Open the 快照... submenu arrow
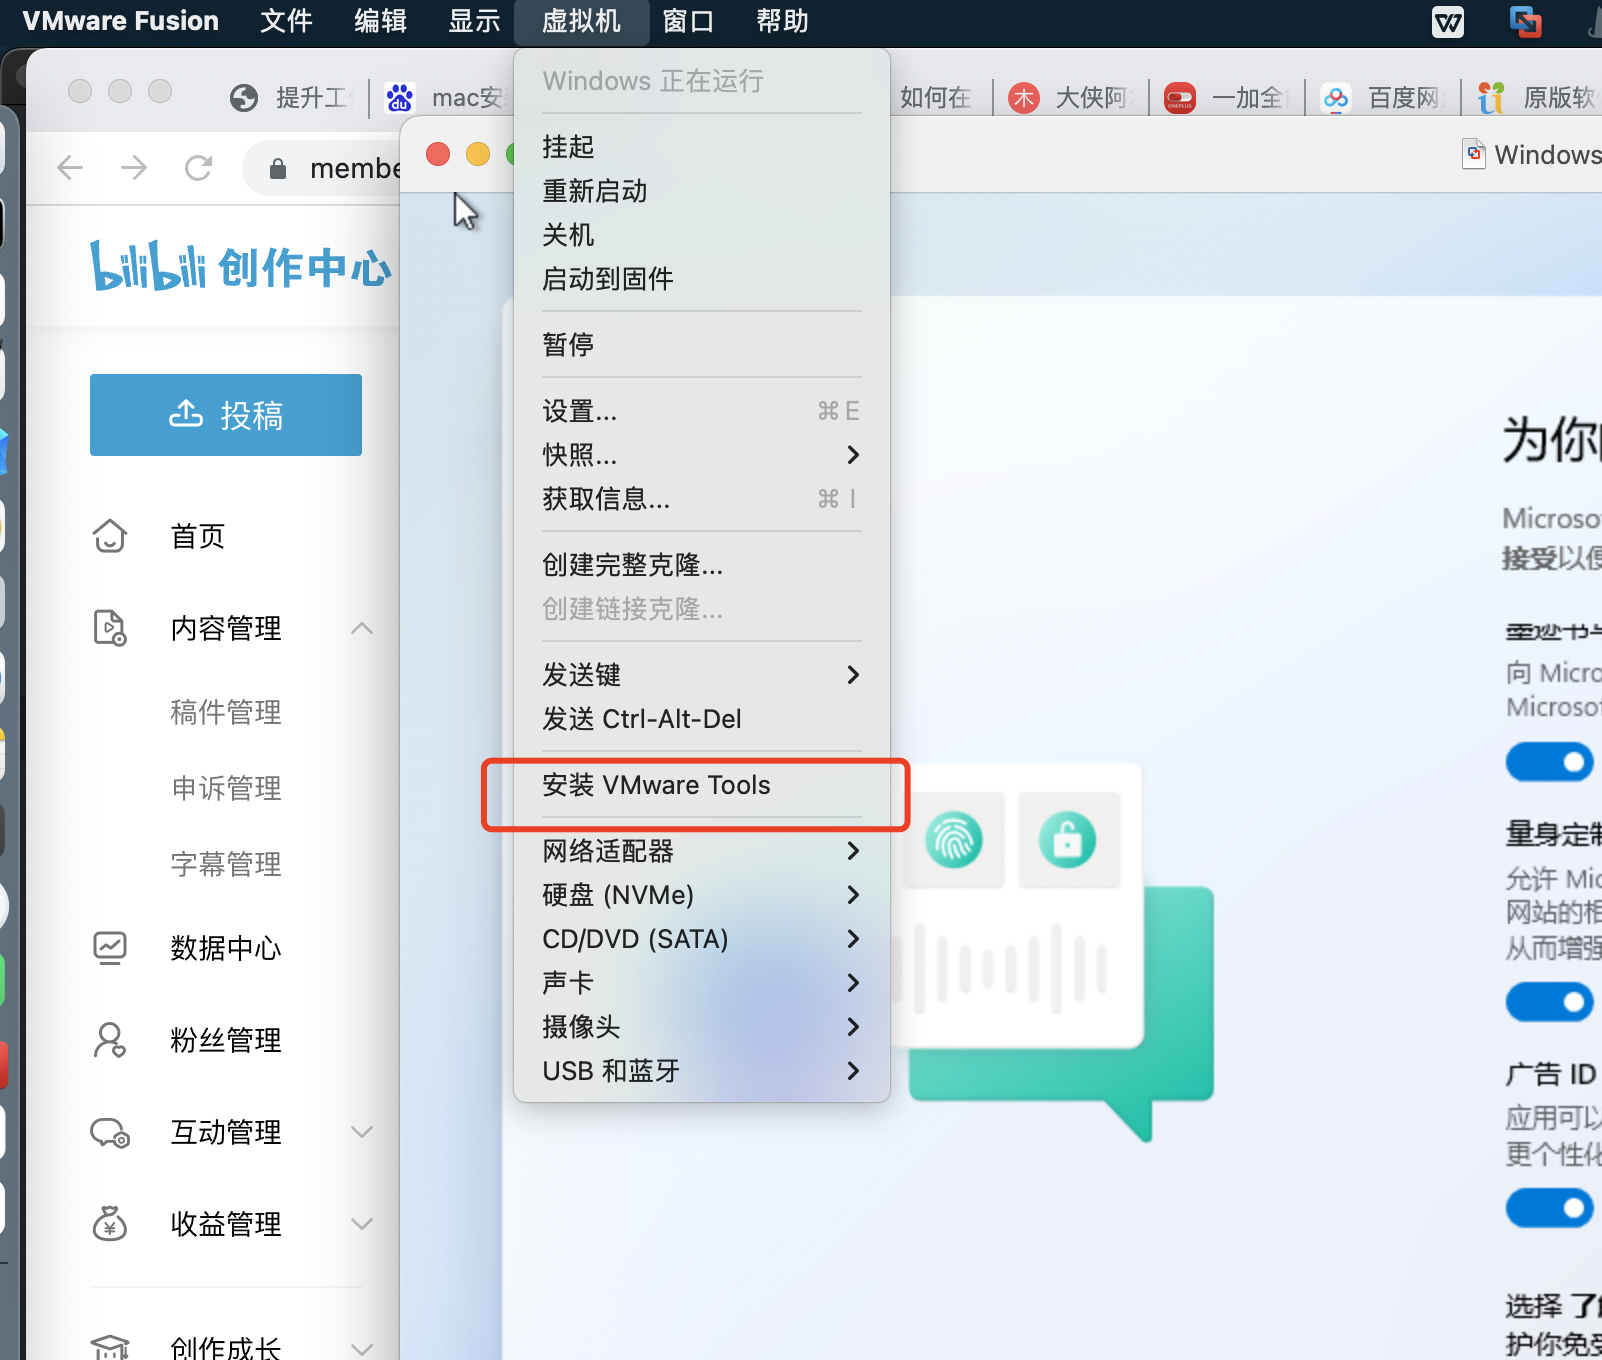1602x1360 pixels. 853,455
